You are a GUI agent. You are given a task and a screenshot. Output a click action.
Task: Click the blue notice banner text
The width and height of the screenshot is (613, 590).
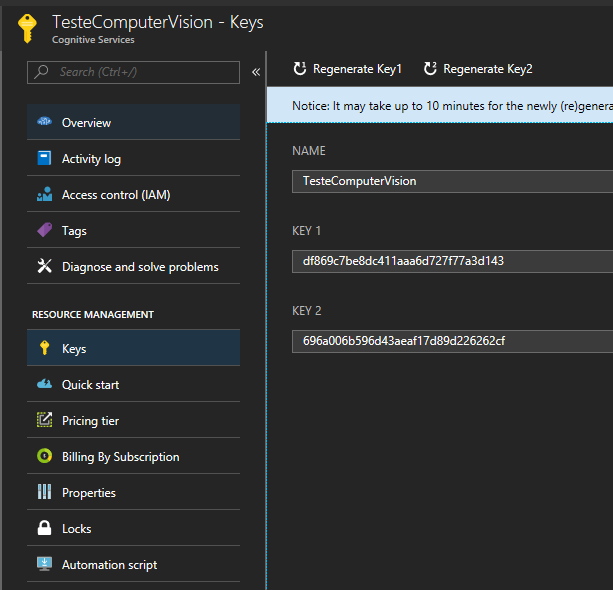pyautogui.click(x=452, y=106)
